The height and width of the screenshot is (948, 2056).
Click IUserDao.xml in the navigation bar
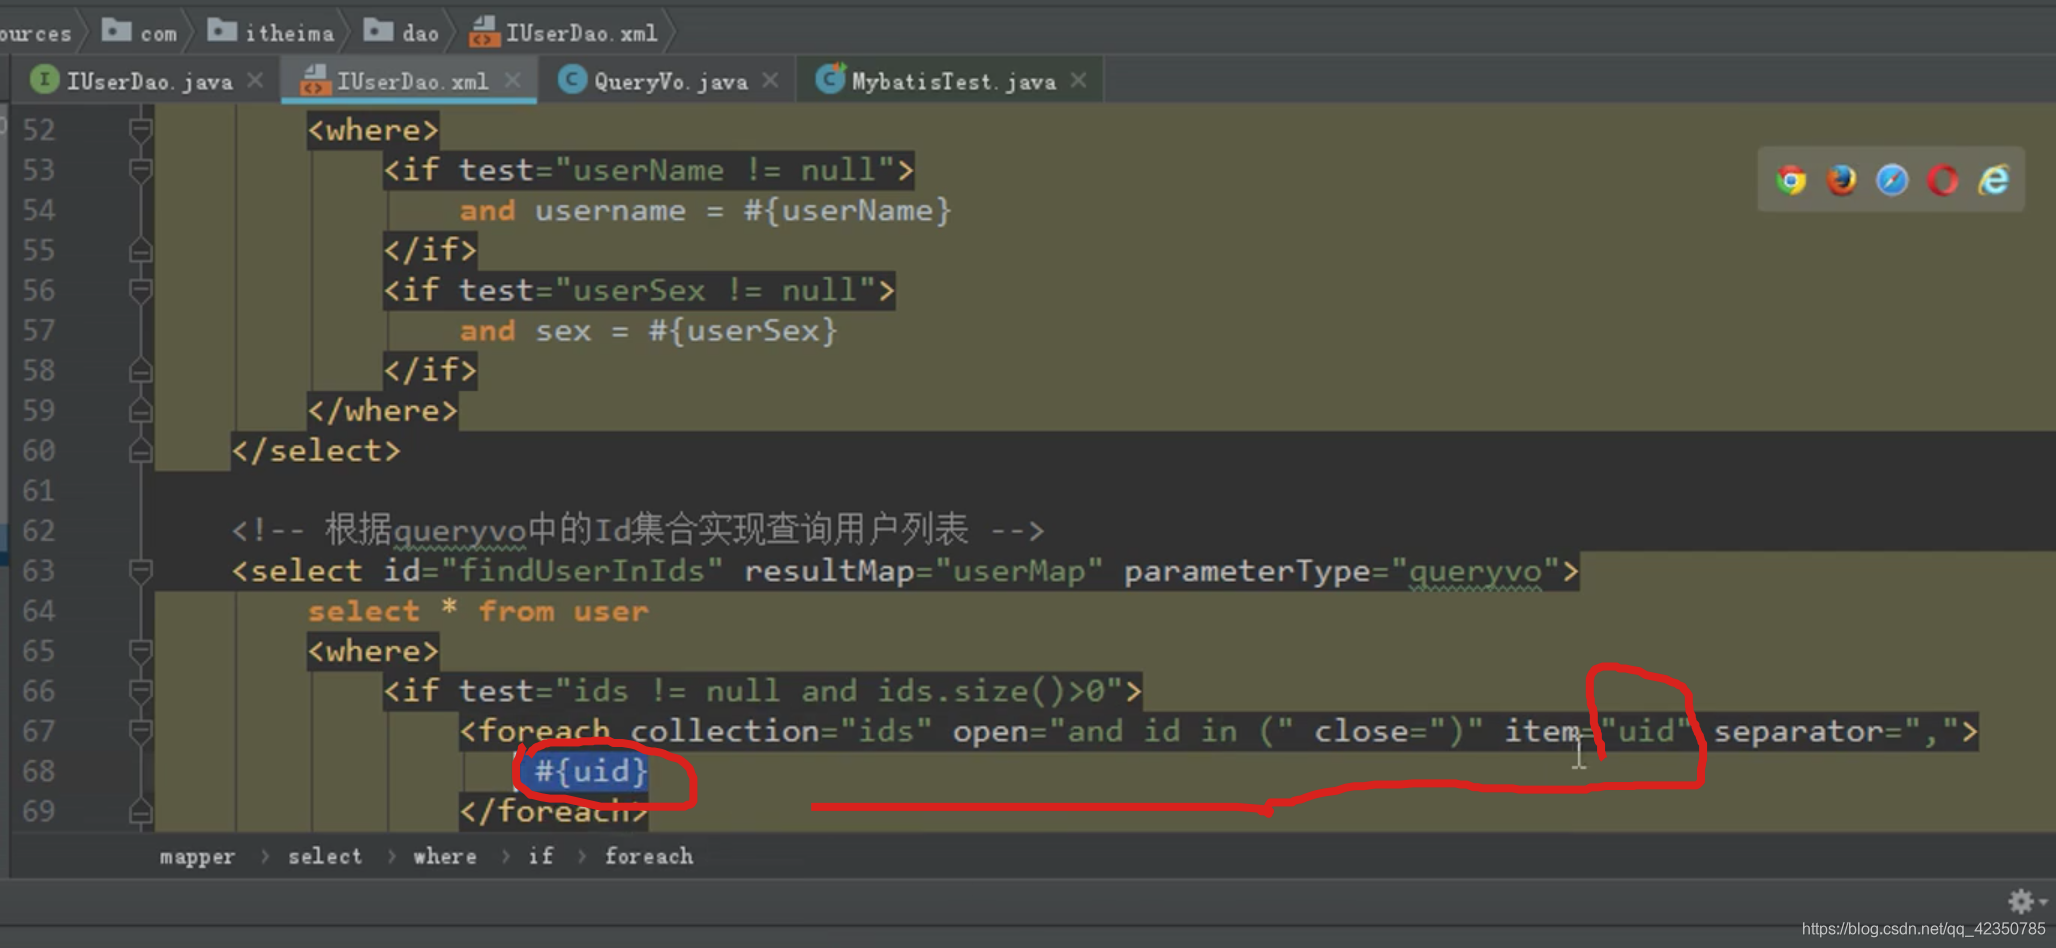click(564, 32)
